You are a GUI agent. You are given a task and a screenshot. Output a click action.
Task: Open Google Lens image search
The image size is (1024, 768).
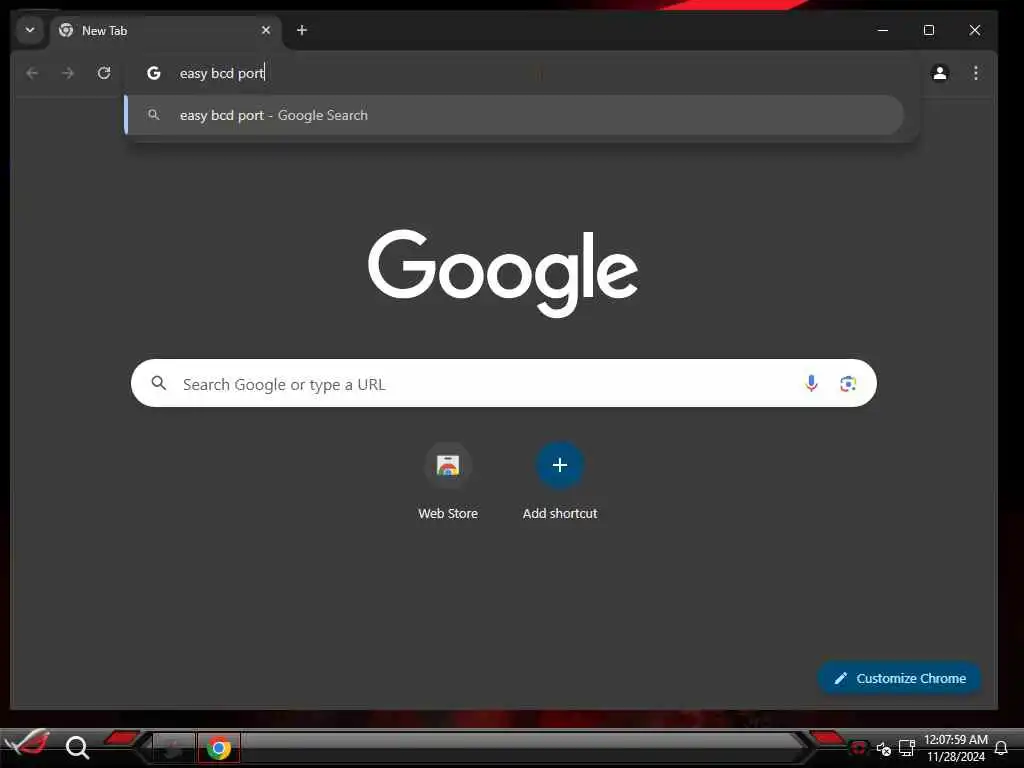point(848,384)
